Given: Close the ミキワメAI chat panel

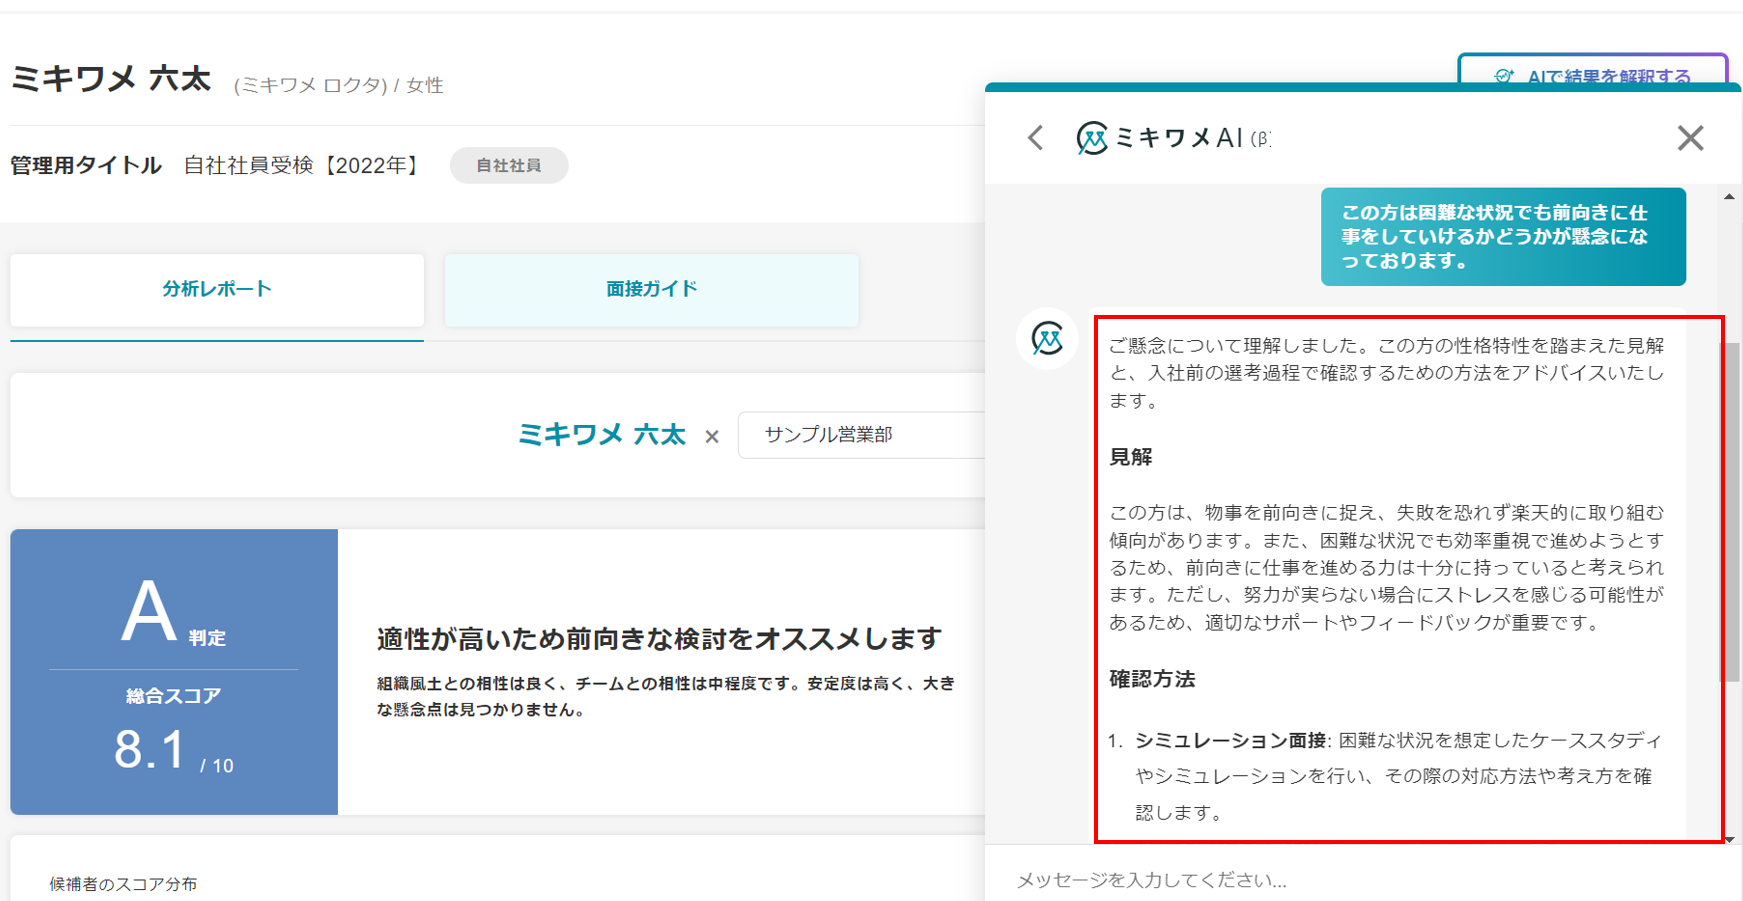Looking at the screenshot, I should [x=1689, y=138].
